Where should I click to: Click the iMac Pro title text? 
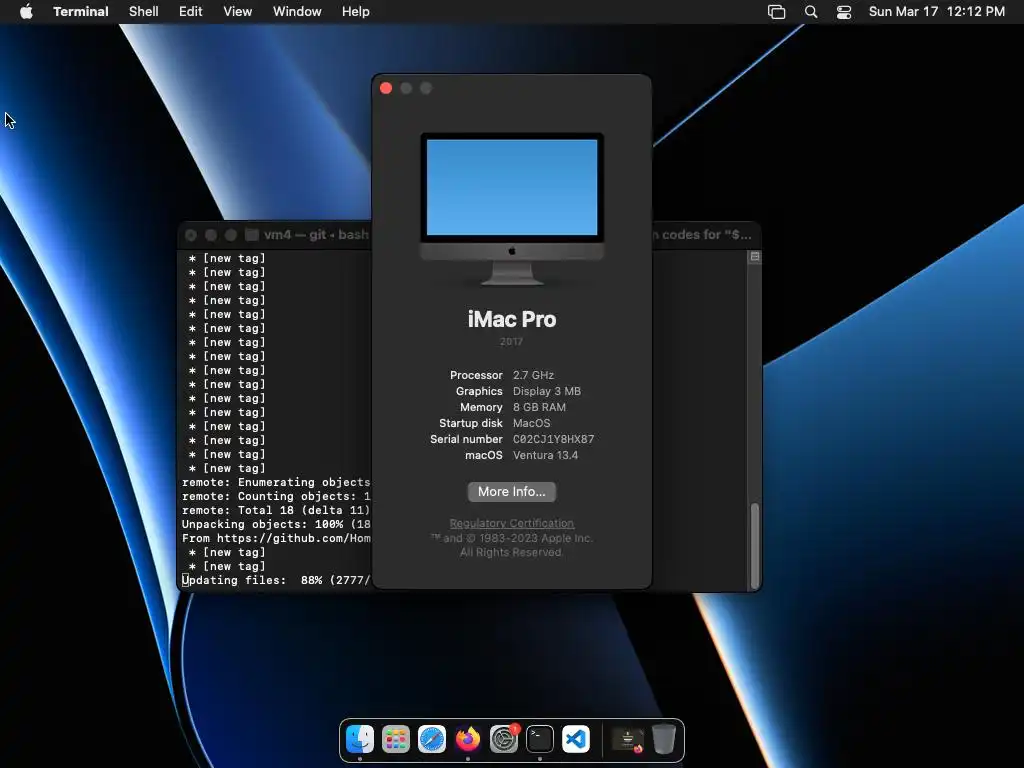[512, 319]
